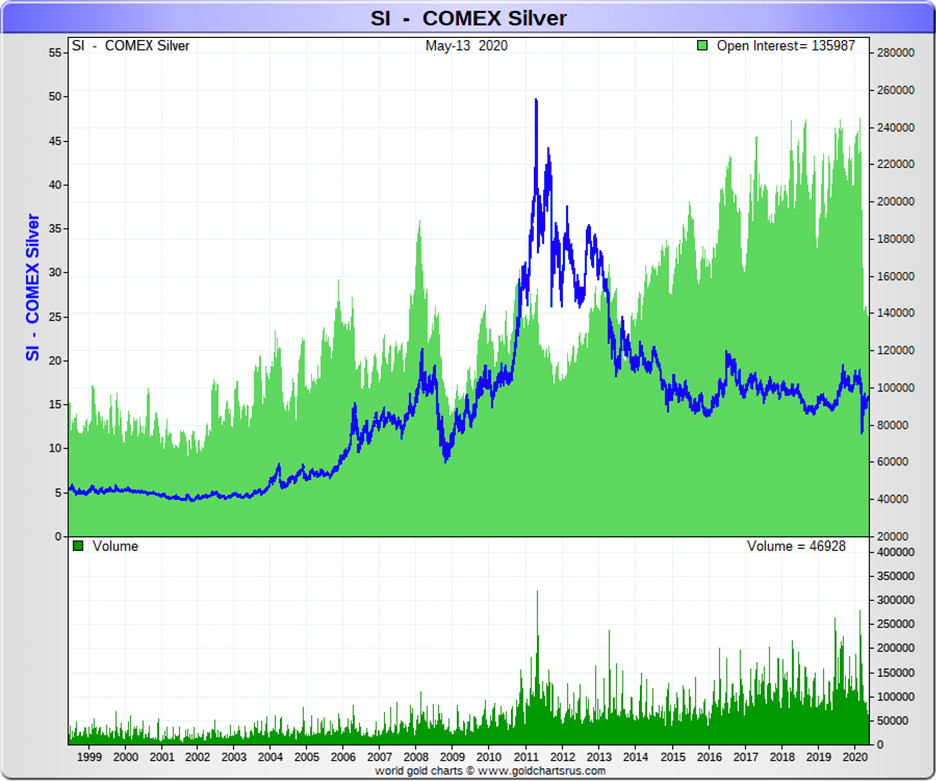The image size is (936, 781).
Task: Click the 'Open Interest= 135987' value
Action: (x=786, y=46)
